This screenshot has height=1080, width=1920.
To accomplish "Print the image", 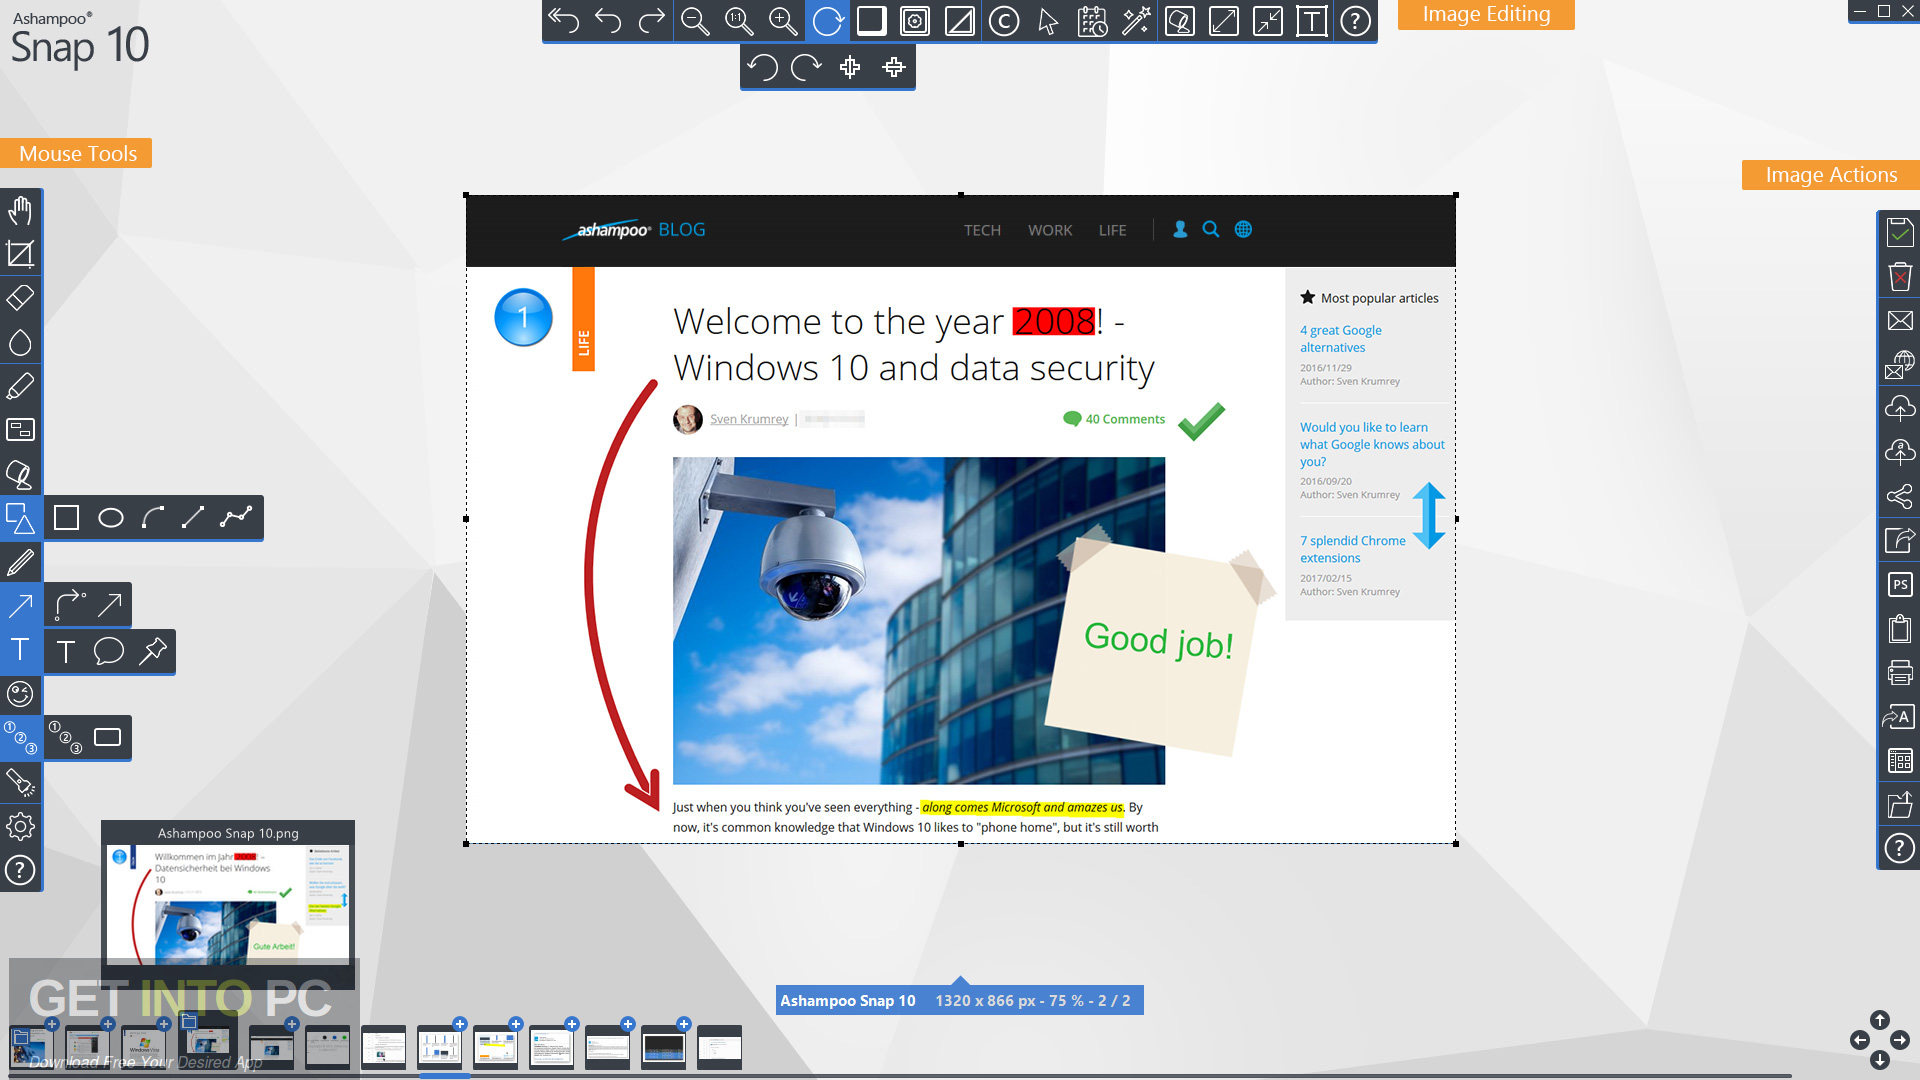I will tap(1900, 673).
